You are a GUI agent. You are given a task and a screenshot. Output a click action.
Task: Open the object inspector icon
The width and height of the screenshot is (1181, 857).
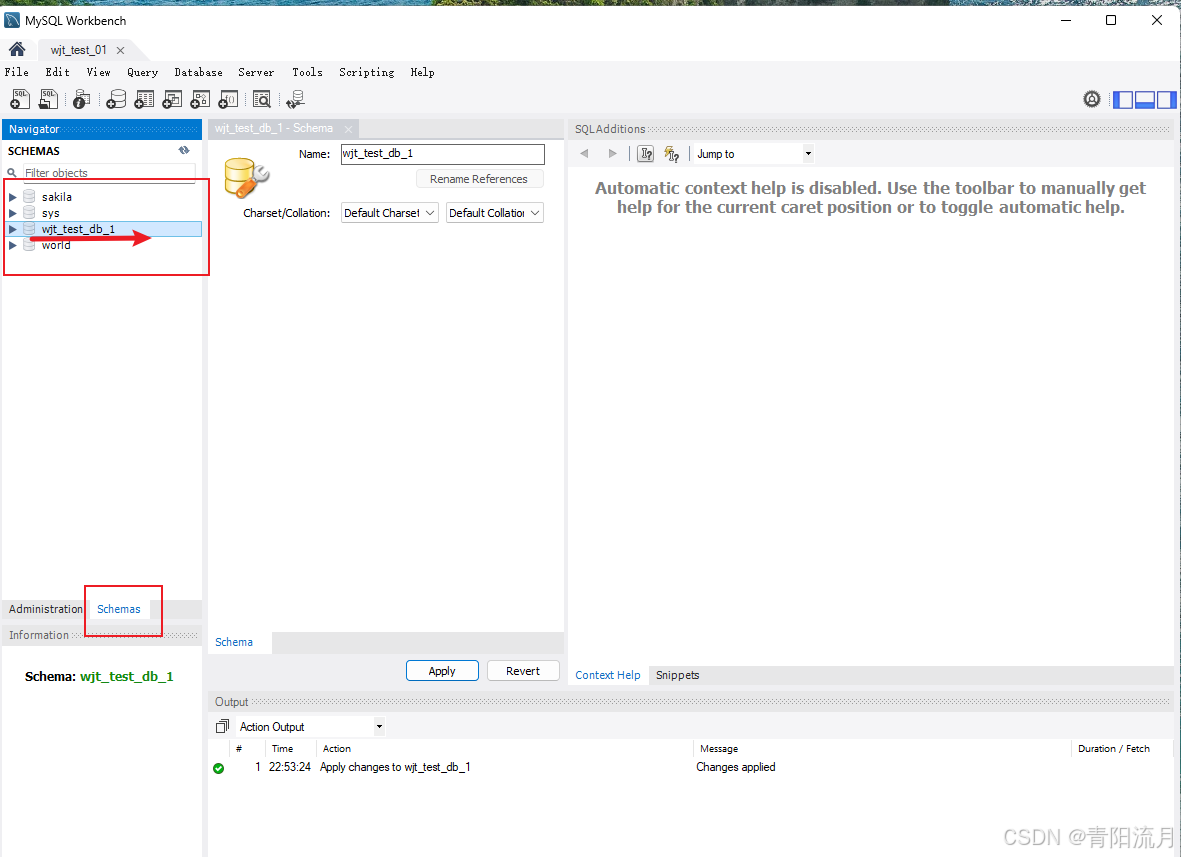coord(81,99)
